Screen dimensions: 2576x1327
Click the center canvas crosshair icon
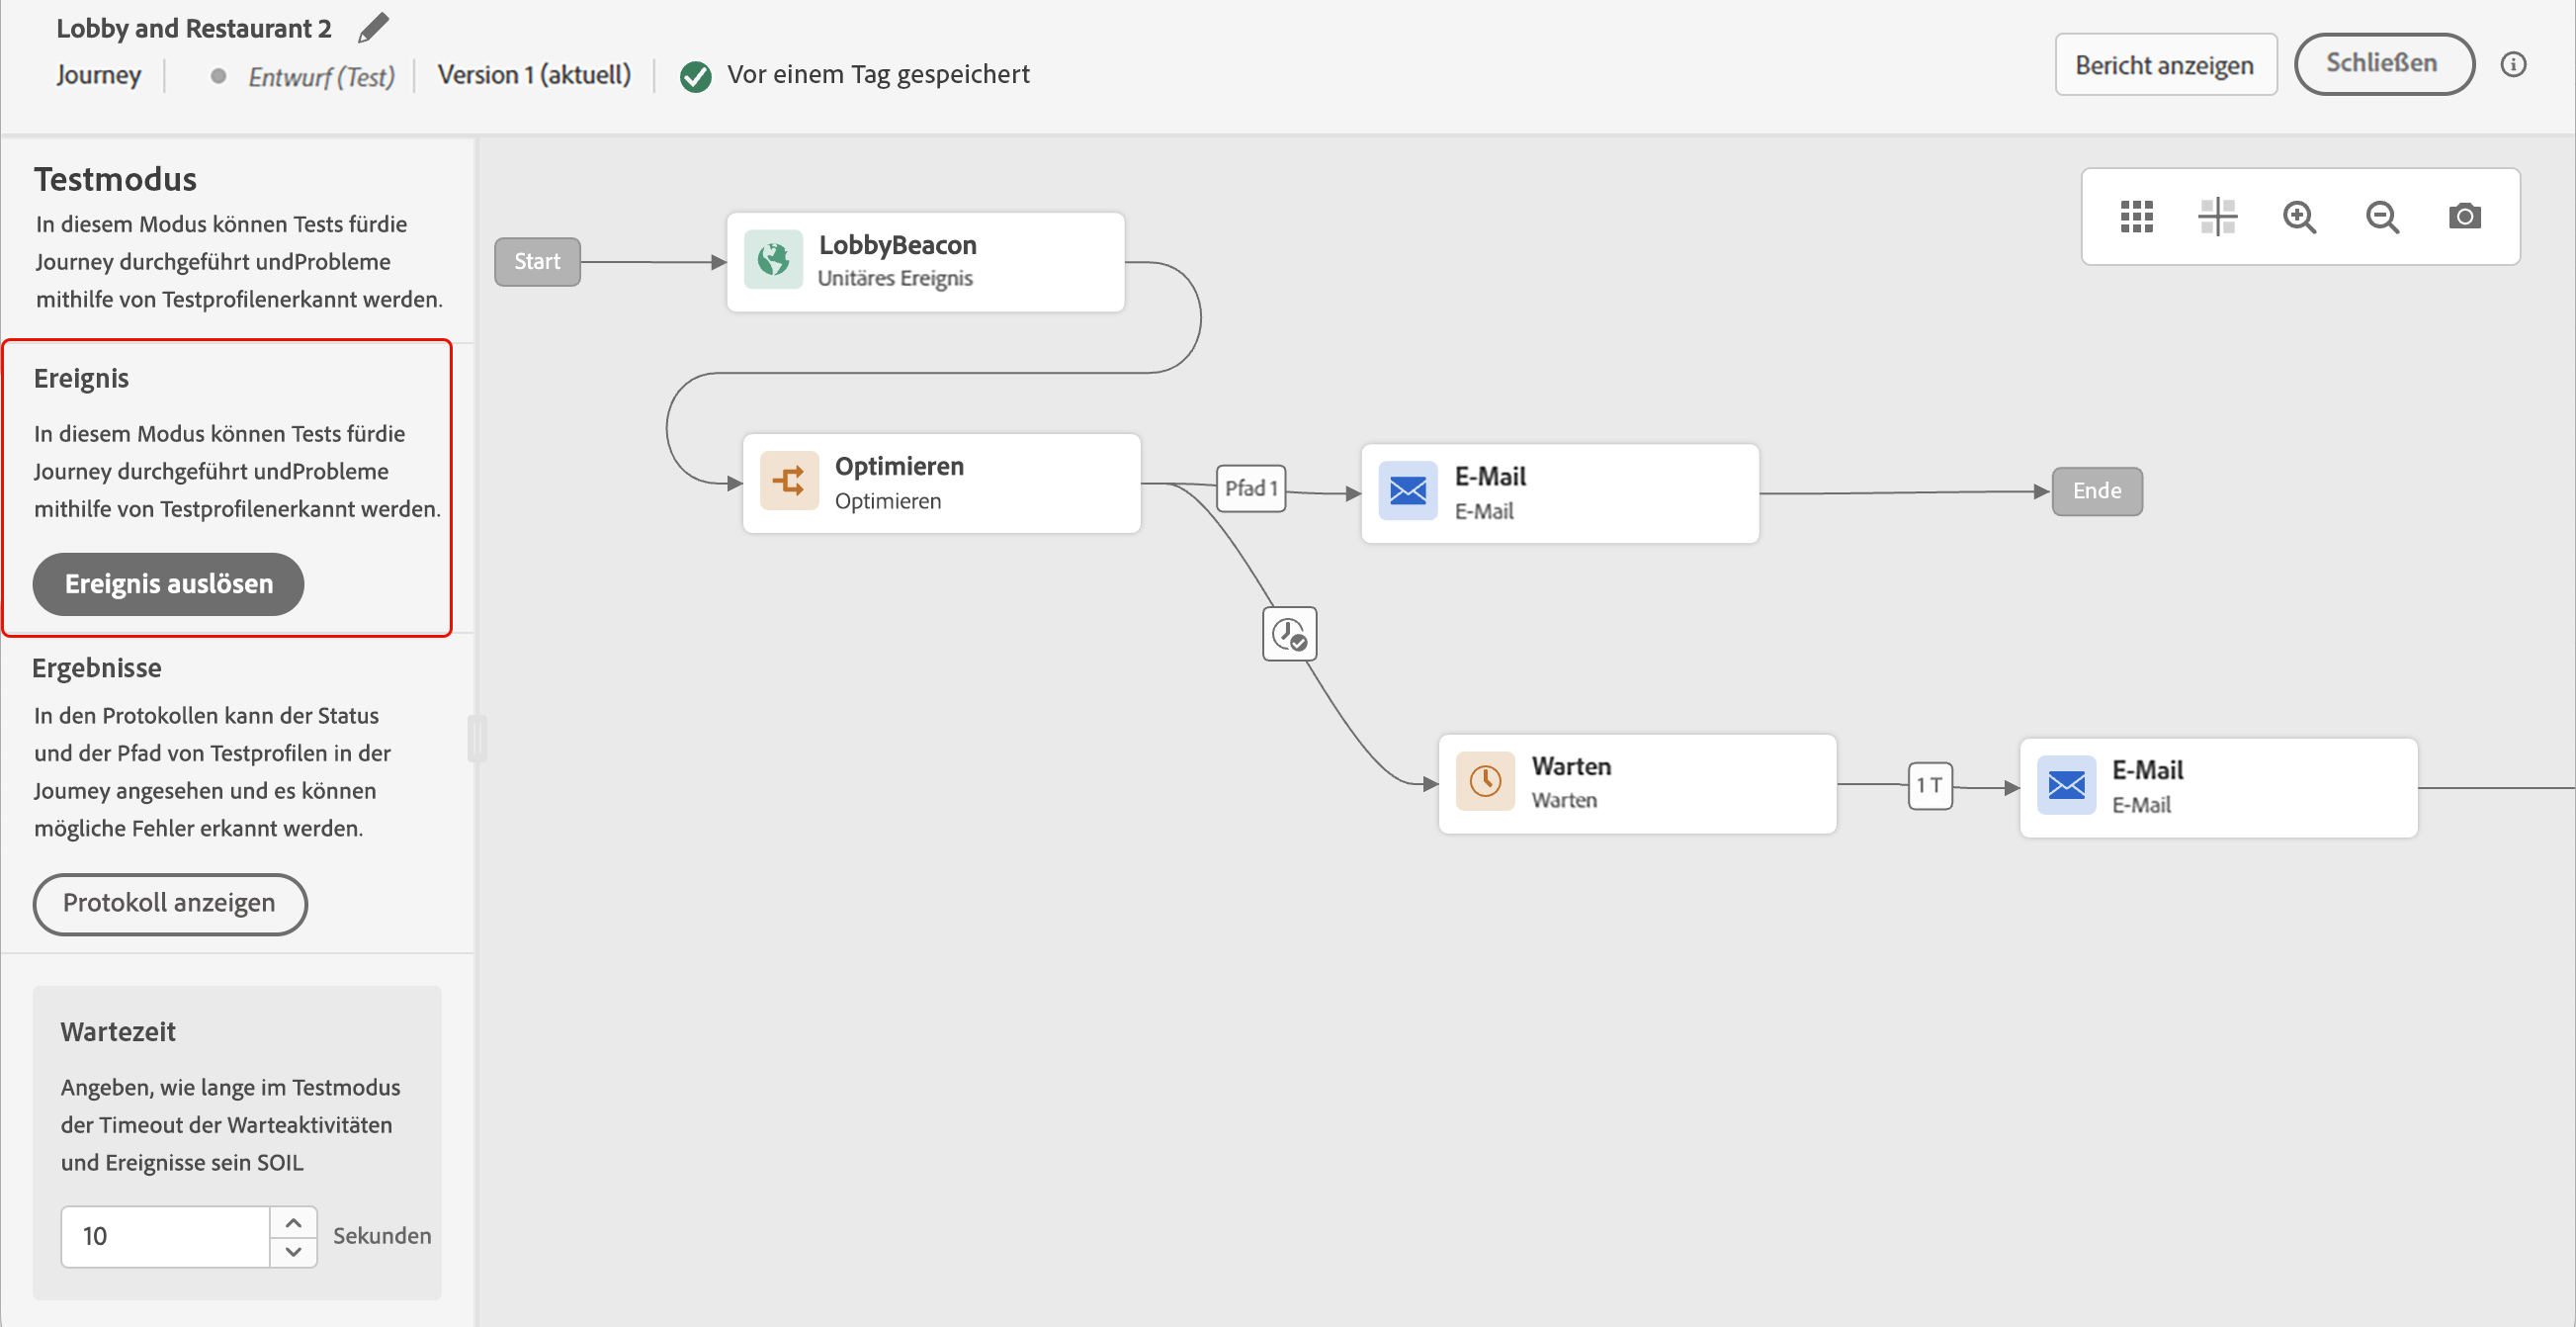pyautogui.click(x=2217, y=216)
